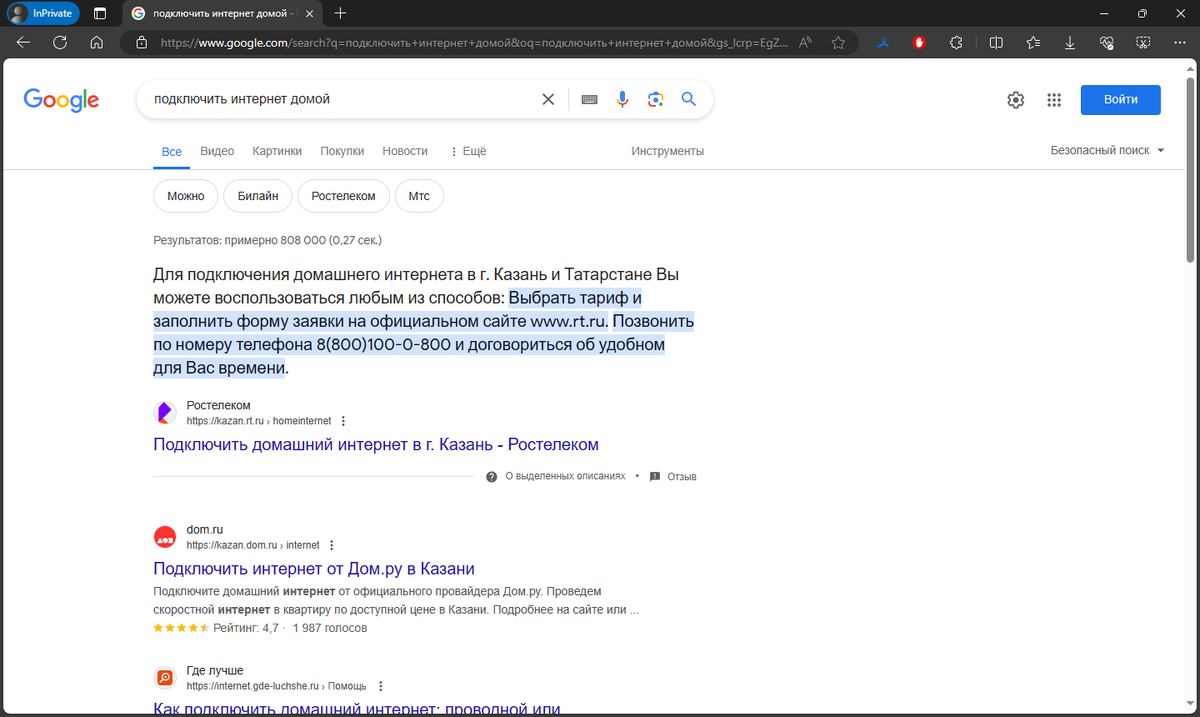This screenshot has width=1200, height=717.
Task: Go to the browser home page
Action: pos(96,43)
